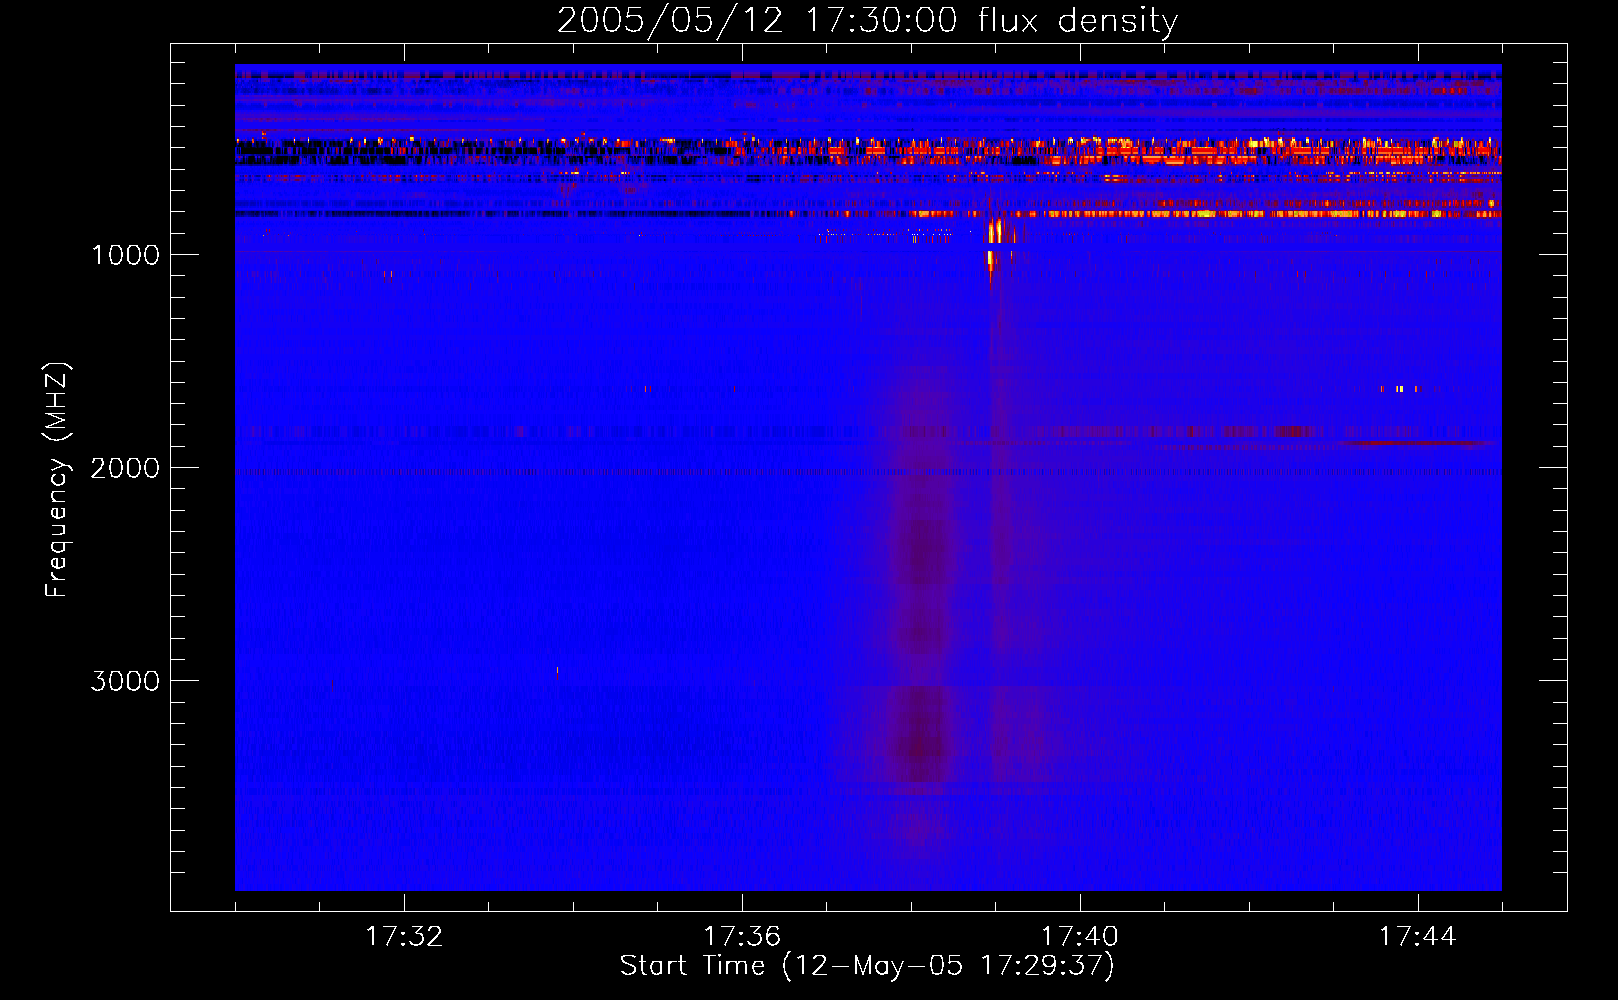Click the 17:36 time tick label
This screenshot has height=1000, width=1618.
coord(742,937)
